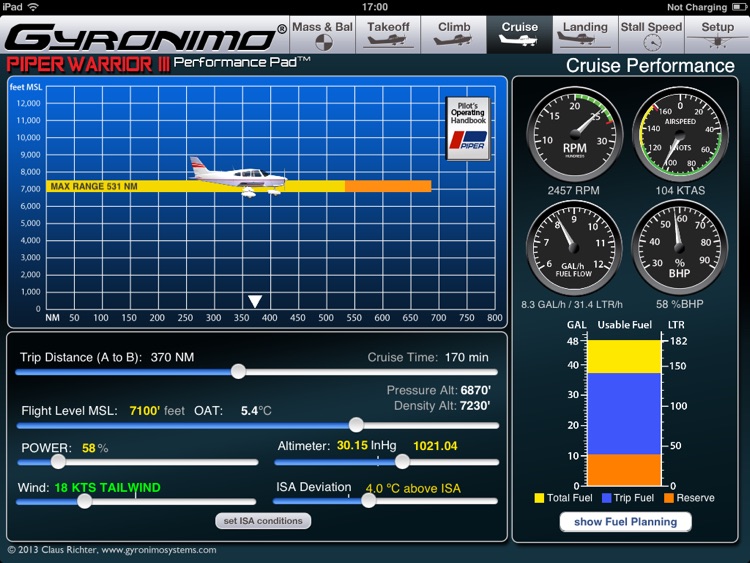
Task: Tap the Piper airplane on the chart
Action: (238, 176)
